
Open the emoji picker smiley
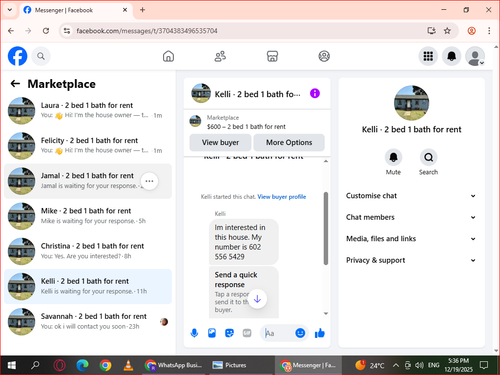300,333
